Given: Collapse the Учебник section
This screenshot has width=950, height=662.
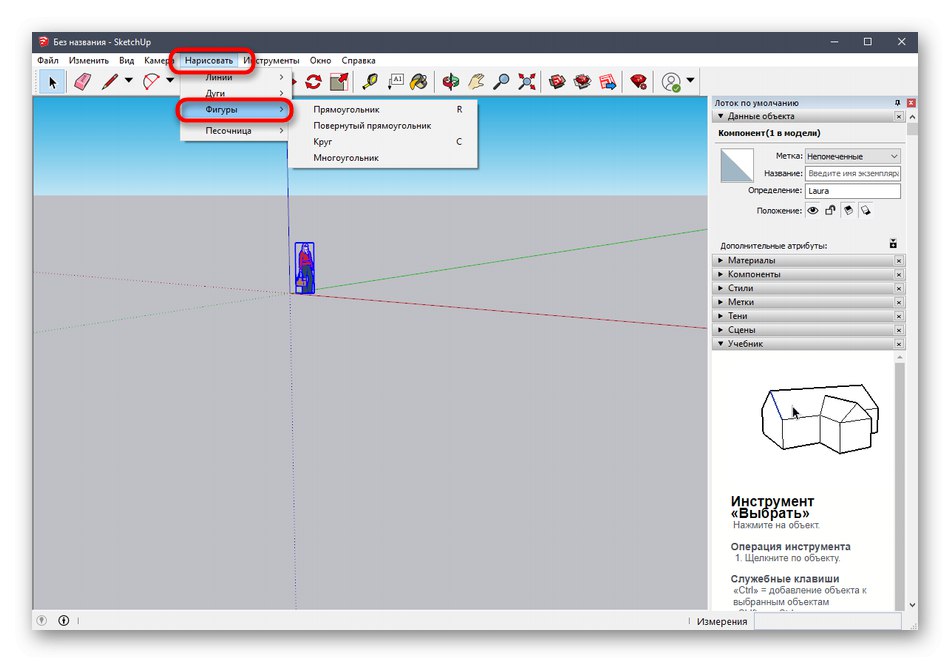Looking at the screenshot, I should (720, 344).
